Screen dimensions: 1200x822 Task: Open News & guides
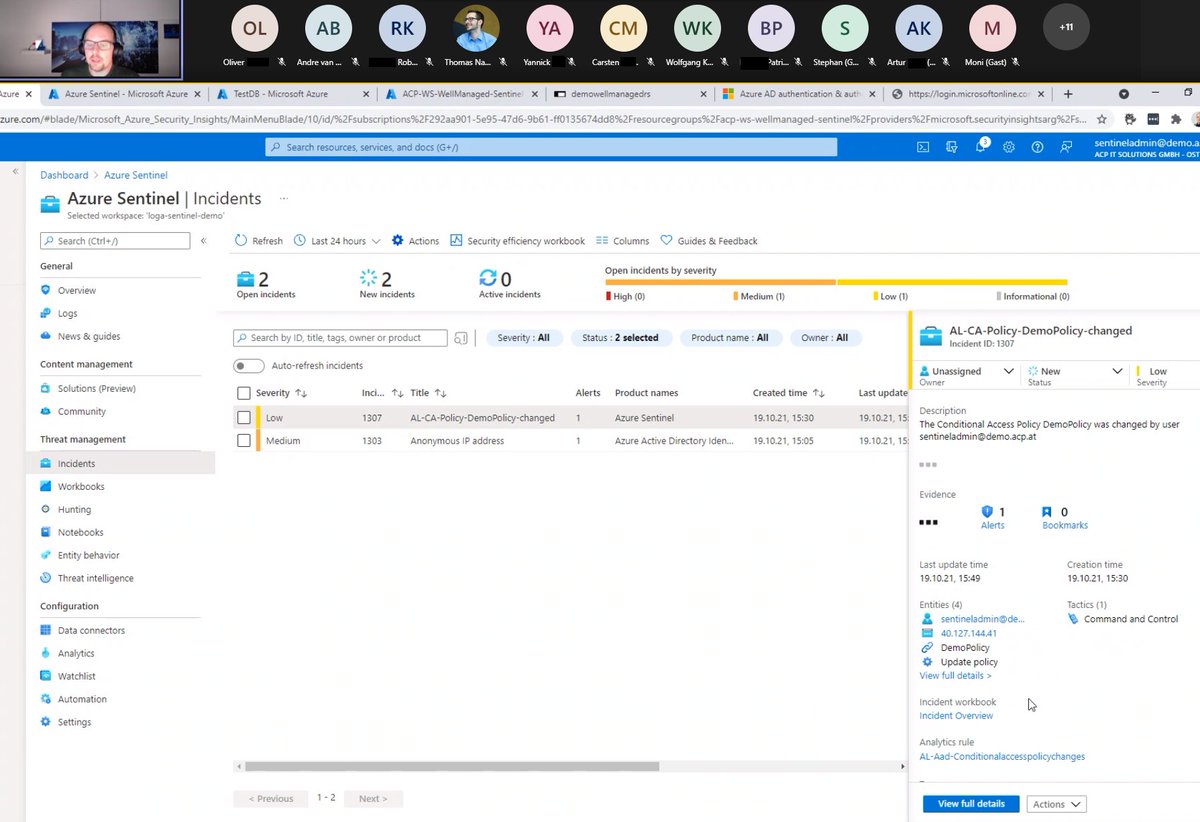click(88, 336)
